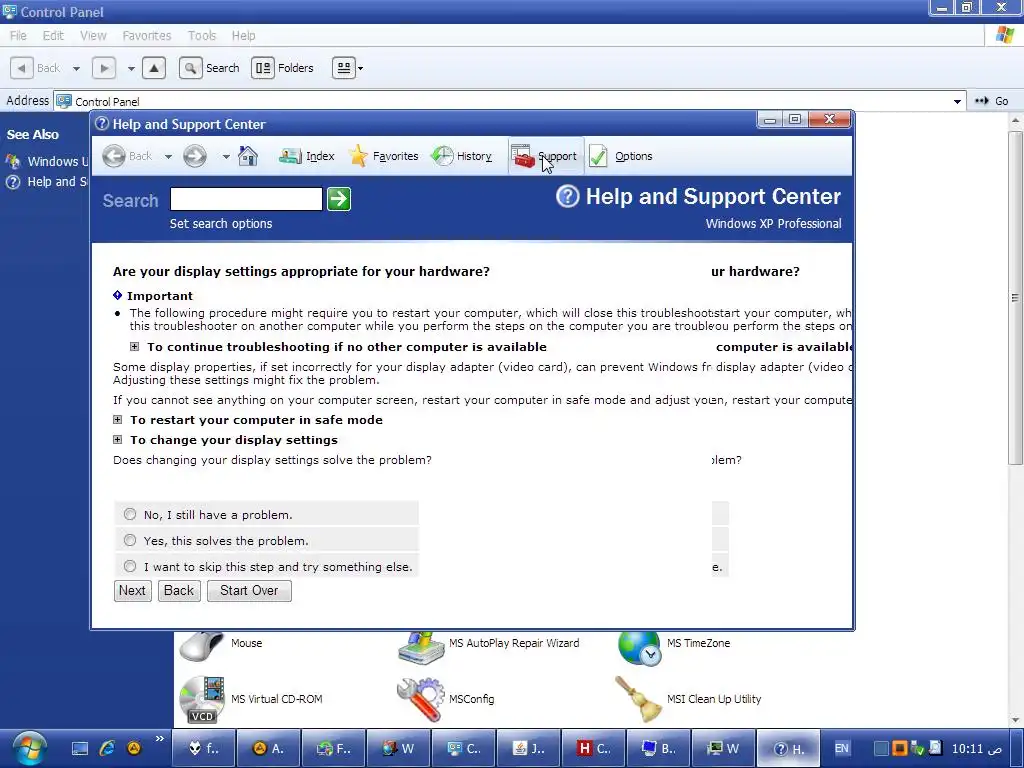Open Options in Help and Support Center
Viewport: 1024px width, 768px height.
(621, 156)
